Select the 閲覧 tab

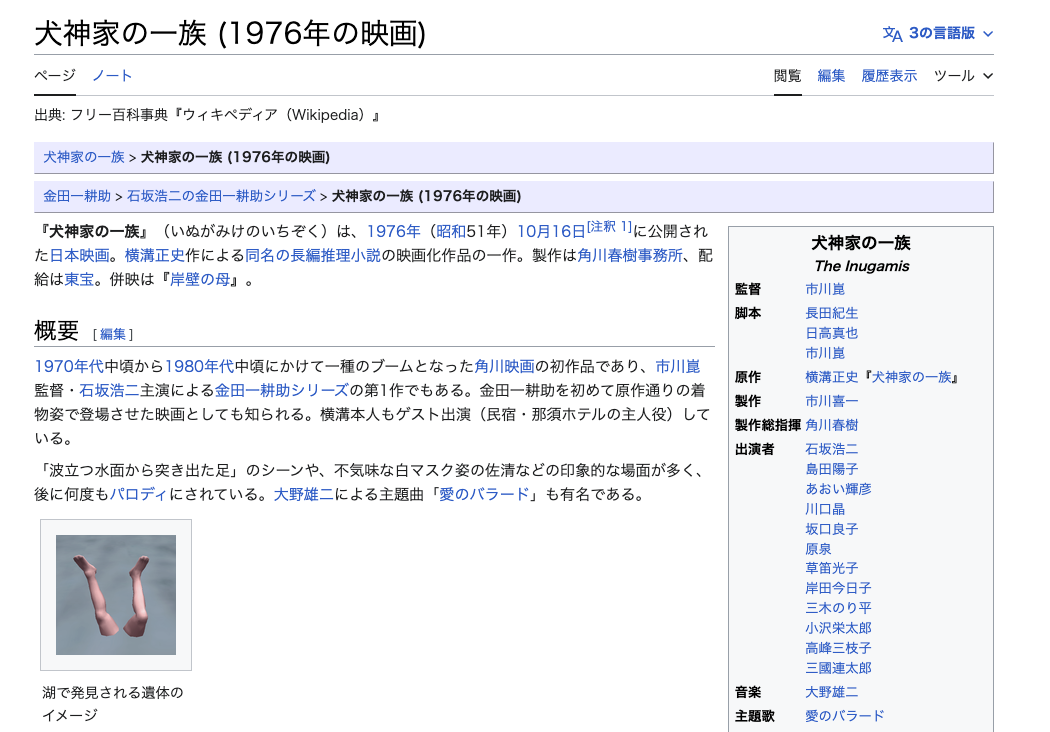(788, 75)
